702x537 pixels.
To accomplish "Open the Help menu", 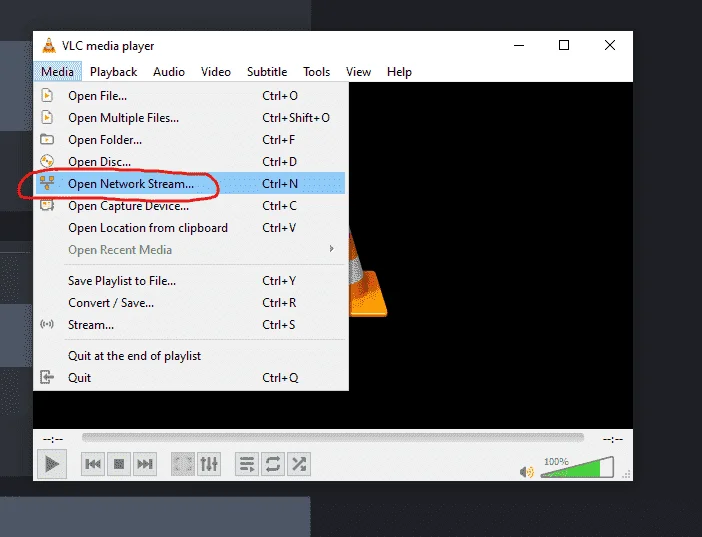I will [399, 72].
